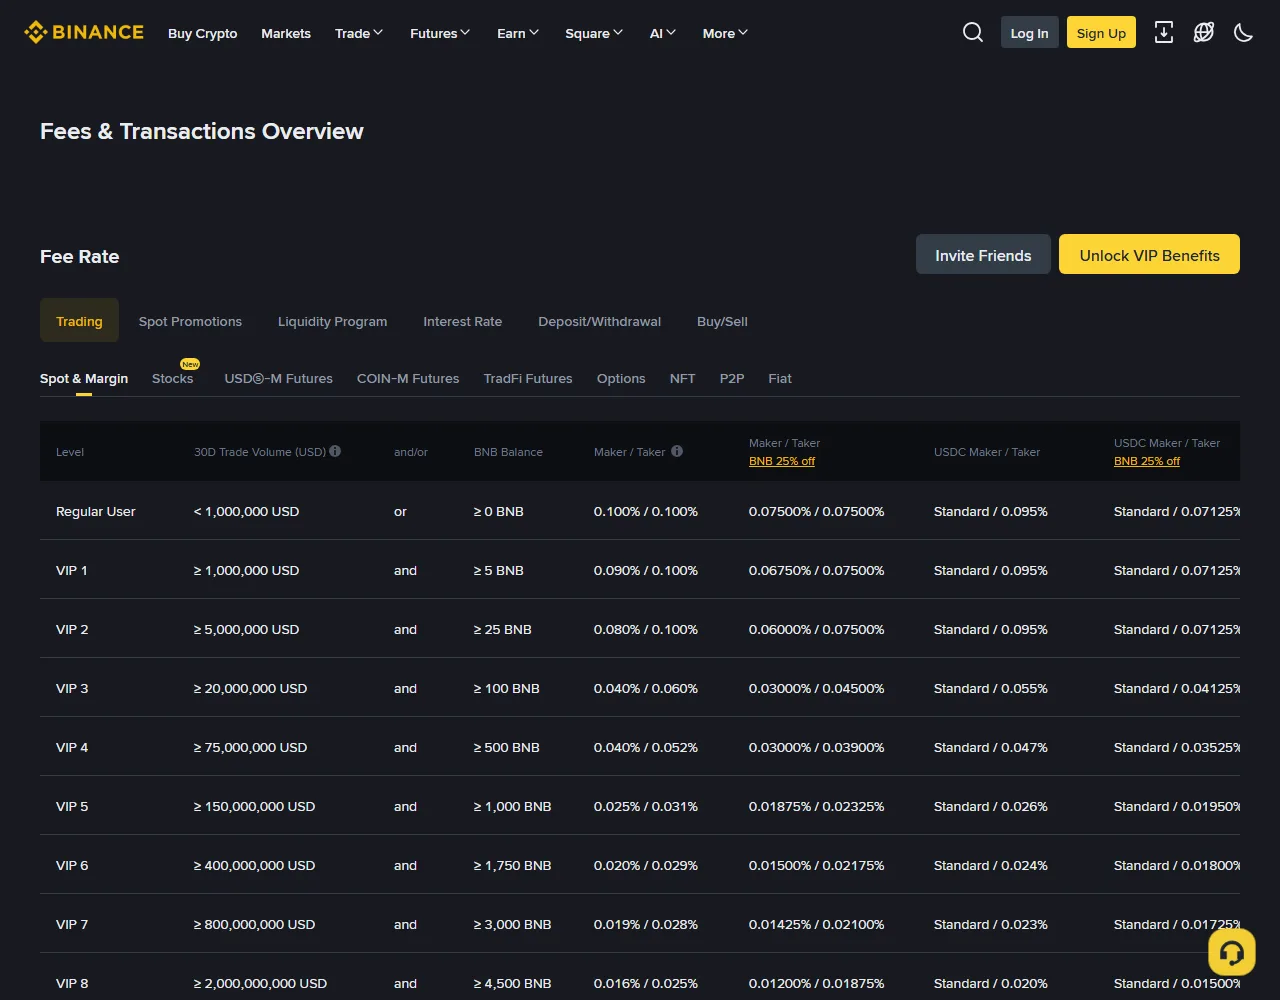Click Unlock VIP Benefits button
The width and height of the screenshot is (1280, 1000).
[x=1149, y=255]
